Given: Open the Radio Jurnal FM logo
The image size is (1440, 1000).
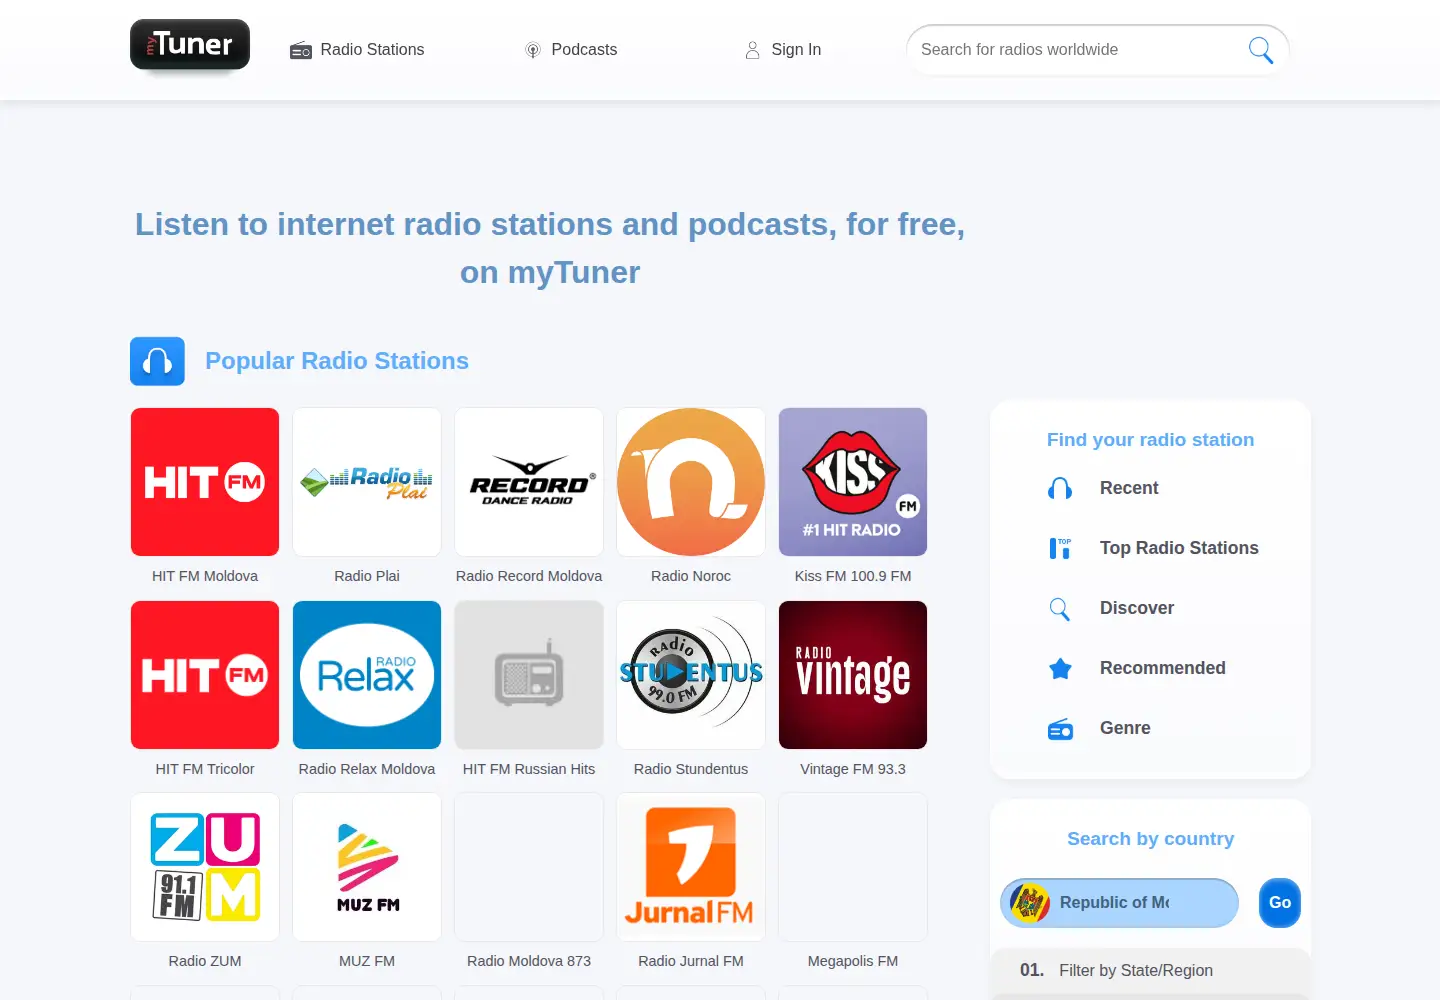Looking at the screenshot, I should click(691, 867).
